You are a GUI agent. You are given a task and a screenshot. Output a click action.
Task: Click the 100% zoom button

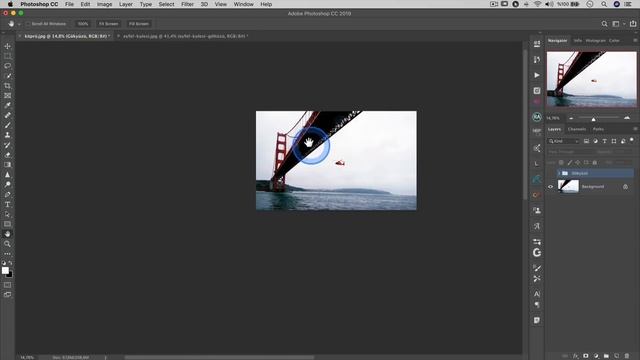point(83,24)
